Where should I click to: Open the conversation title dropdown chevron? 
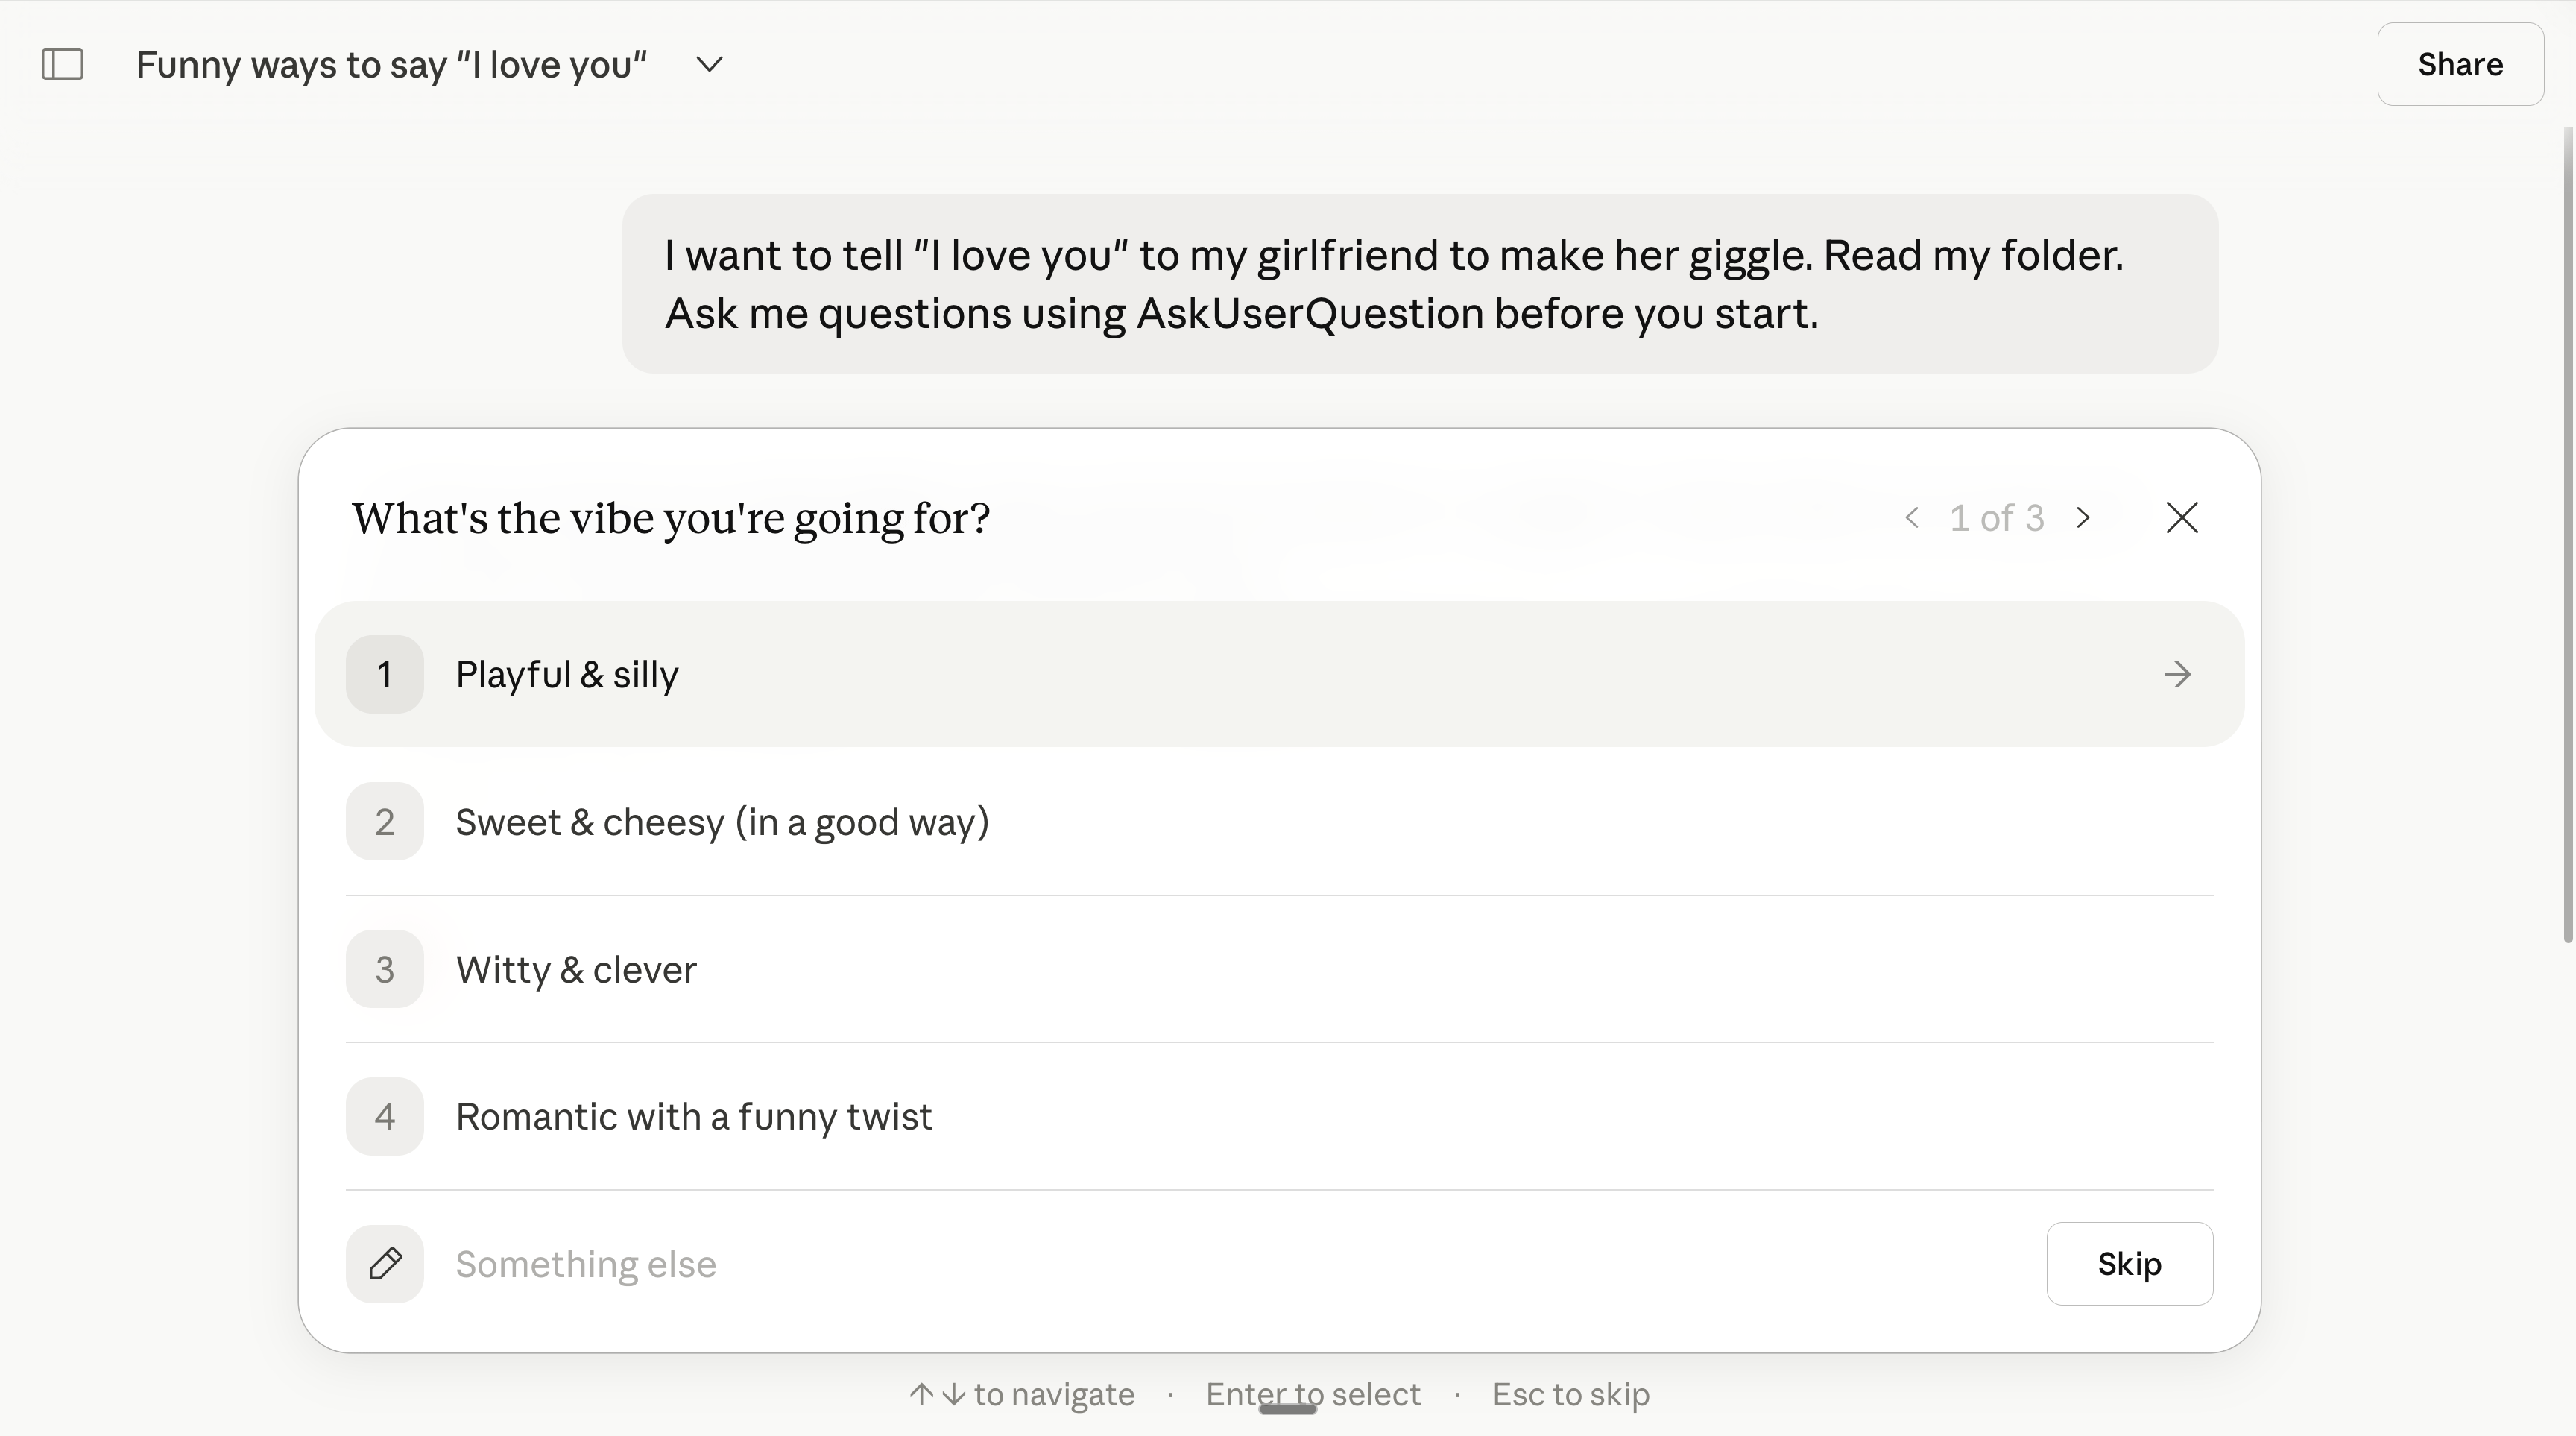pos(709,65)
